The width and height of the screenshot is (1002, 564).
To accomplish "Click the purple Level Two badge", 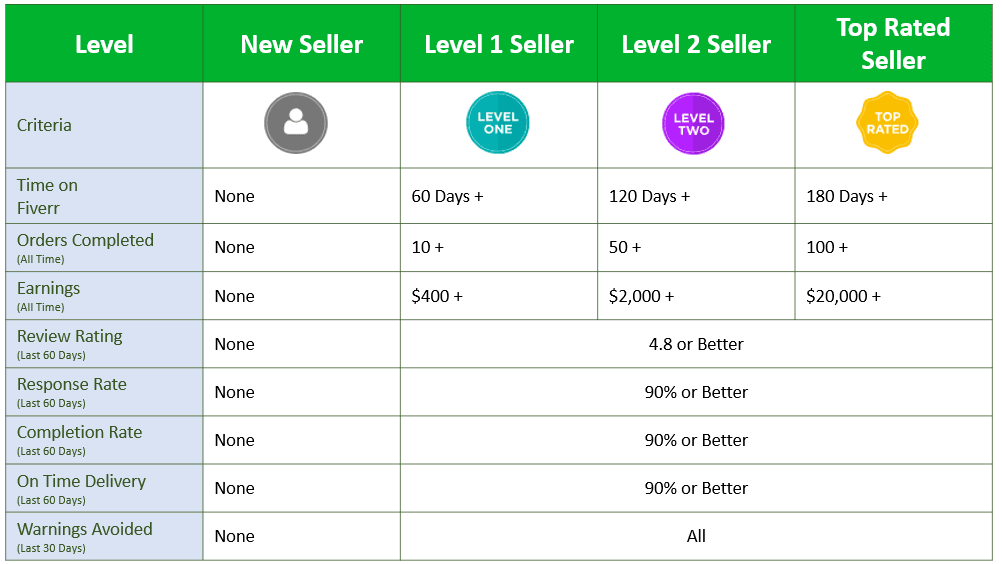I will pos(693,124).
